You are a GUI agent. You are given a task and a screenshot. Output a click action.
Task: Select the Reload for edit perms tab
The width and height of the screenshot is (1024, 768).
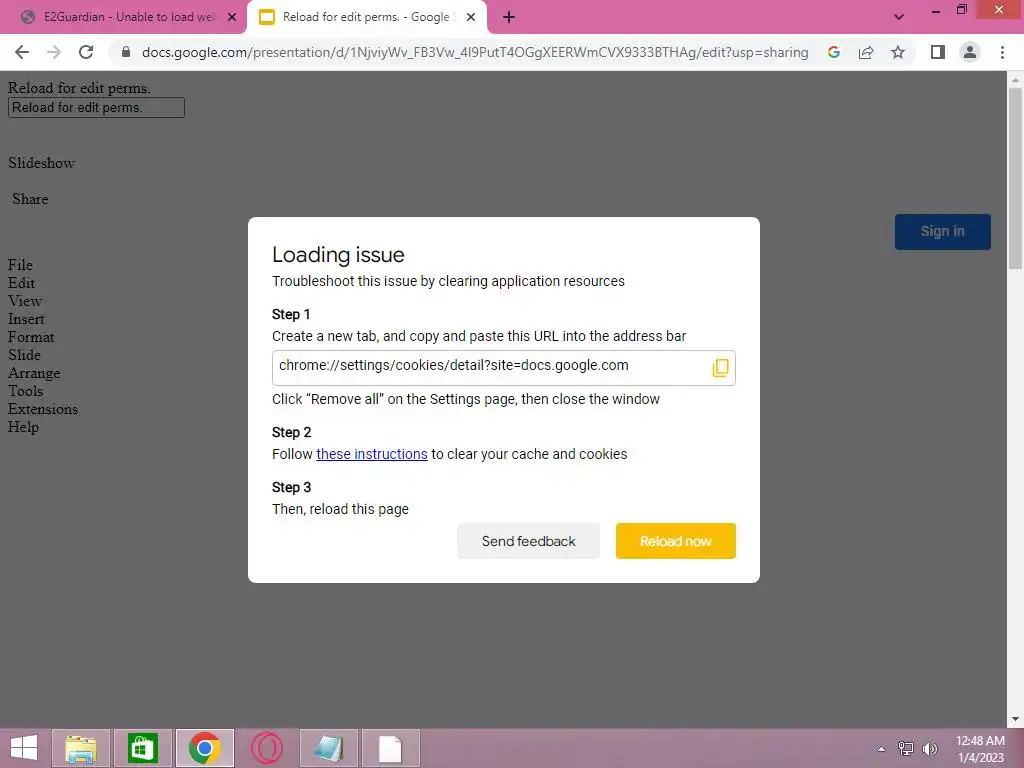coord(366,18)
